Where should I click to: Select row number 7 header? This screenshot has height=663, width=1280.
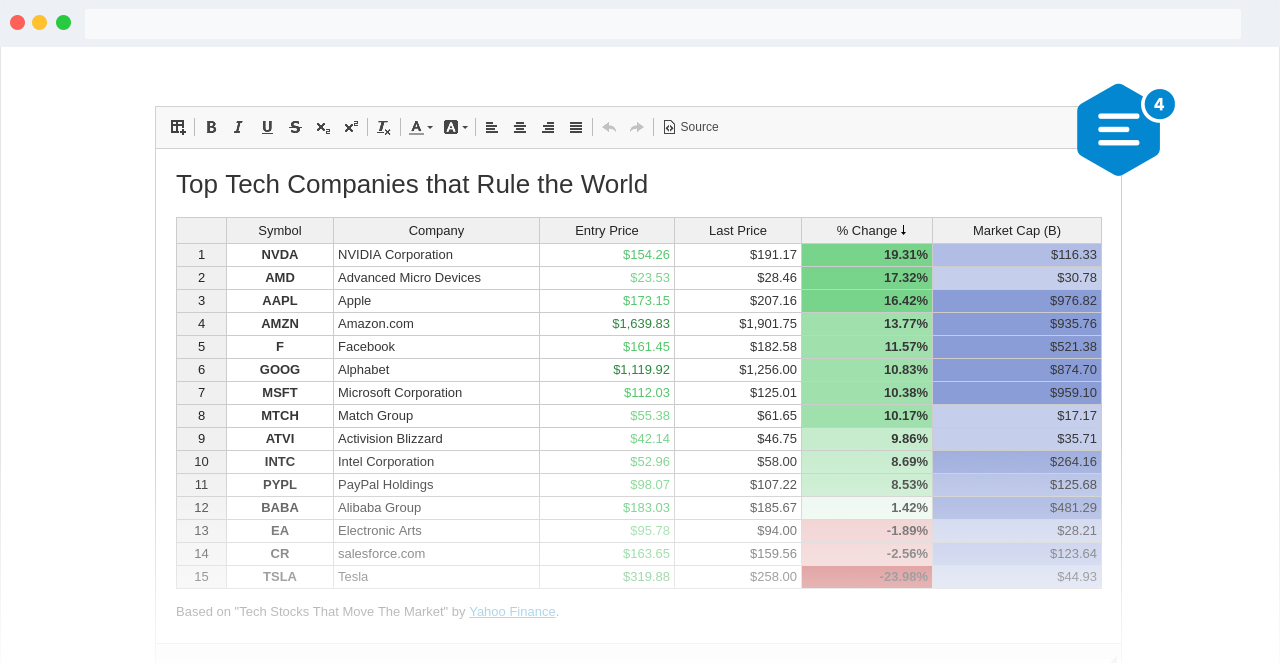coord(201,393)
